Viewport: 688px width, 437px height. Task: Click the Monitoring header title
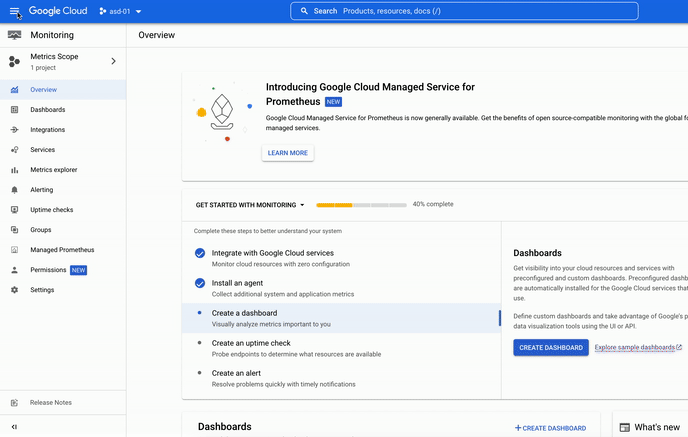click(x=52, y=35)
